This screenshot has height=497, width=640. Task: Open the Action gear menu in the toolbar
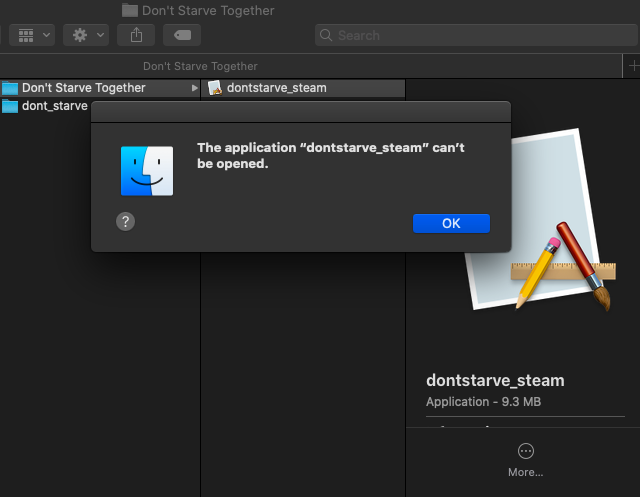(86, 35)
